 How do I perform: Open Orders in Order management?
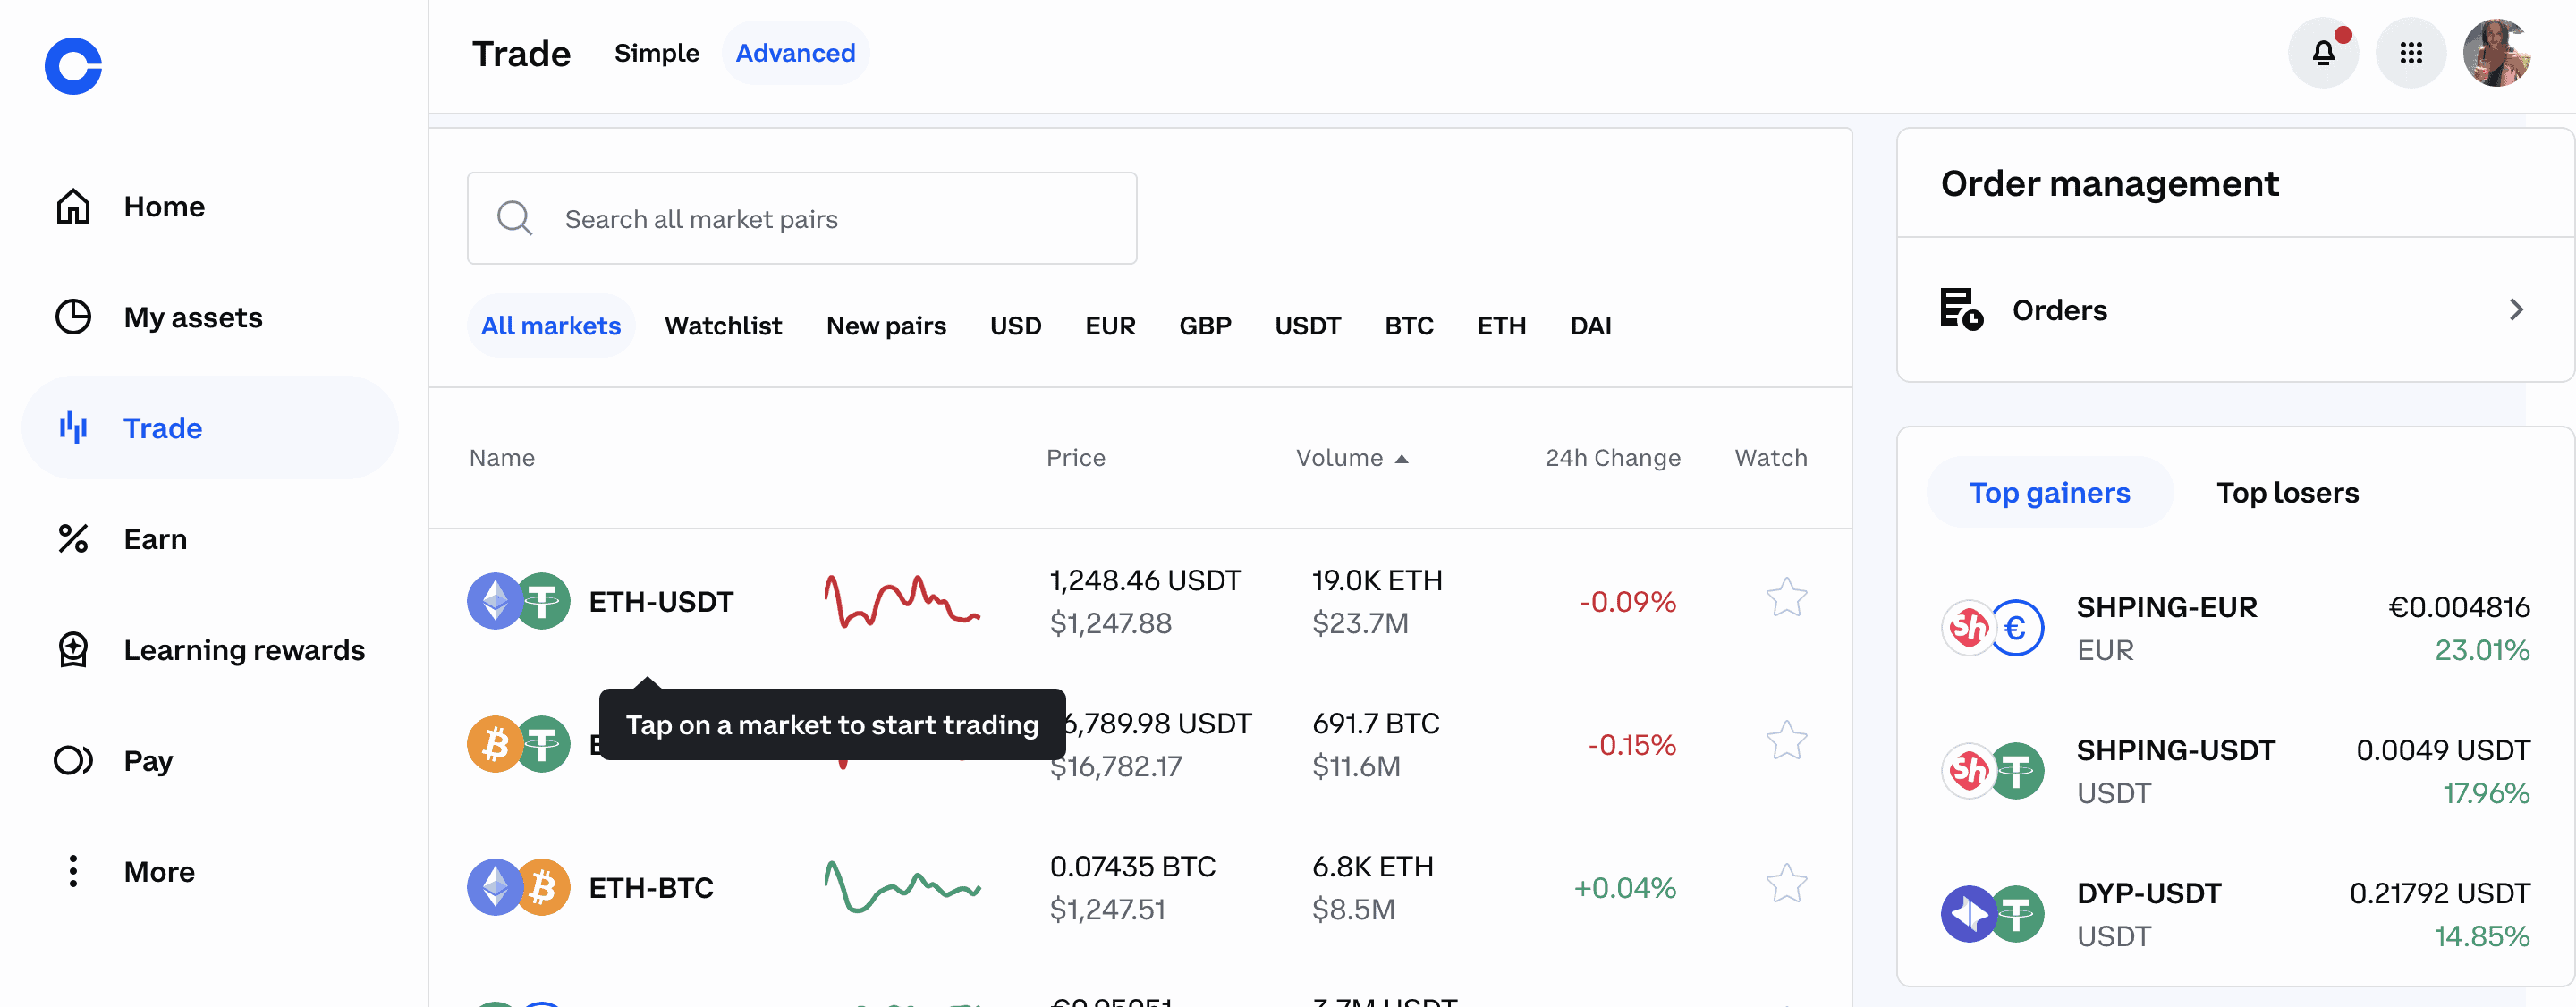pos(2234,310)
